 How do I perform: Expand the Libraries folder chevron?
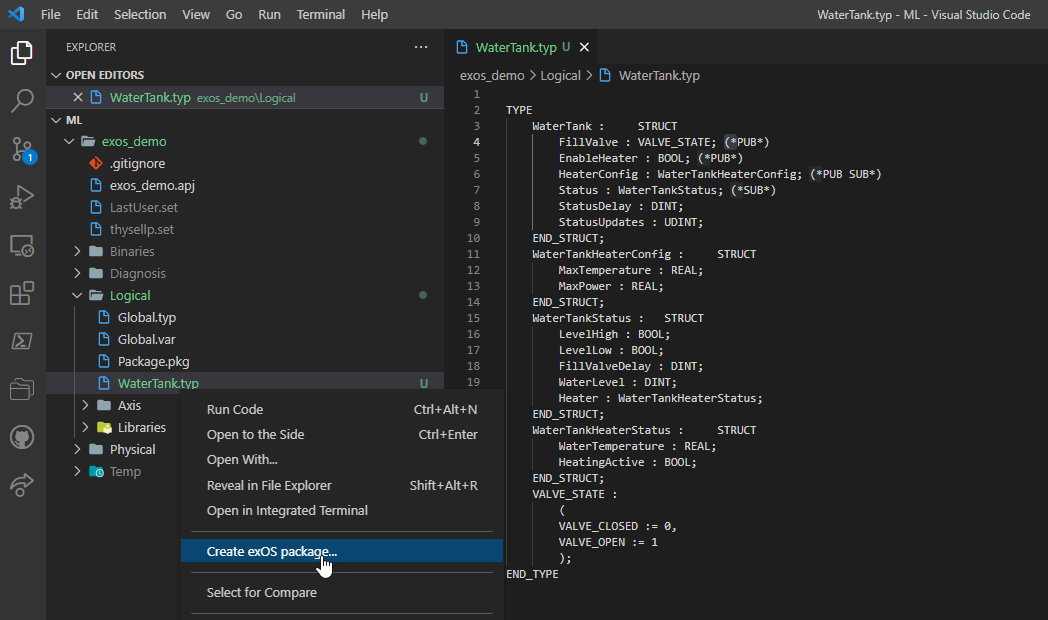coord(85,428)
